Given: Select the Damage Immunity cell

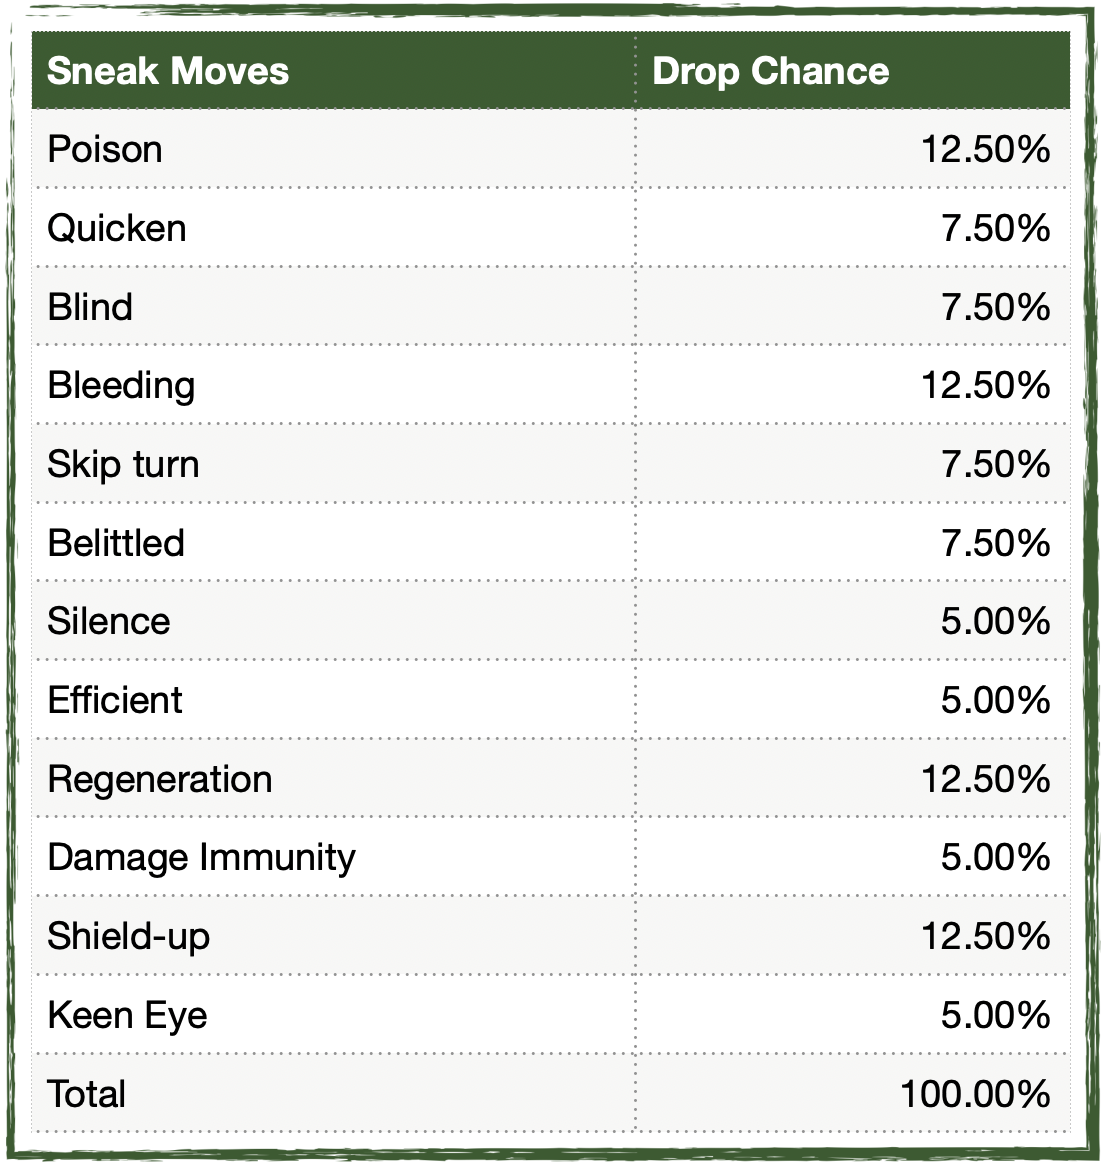Looking at the screenshot, I should point(202,857).
